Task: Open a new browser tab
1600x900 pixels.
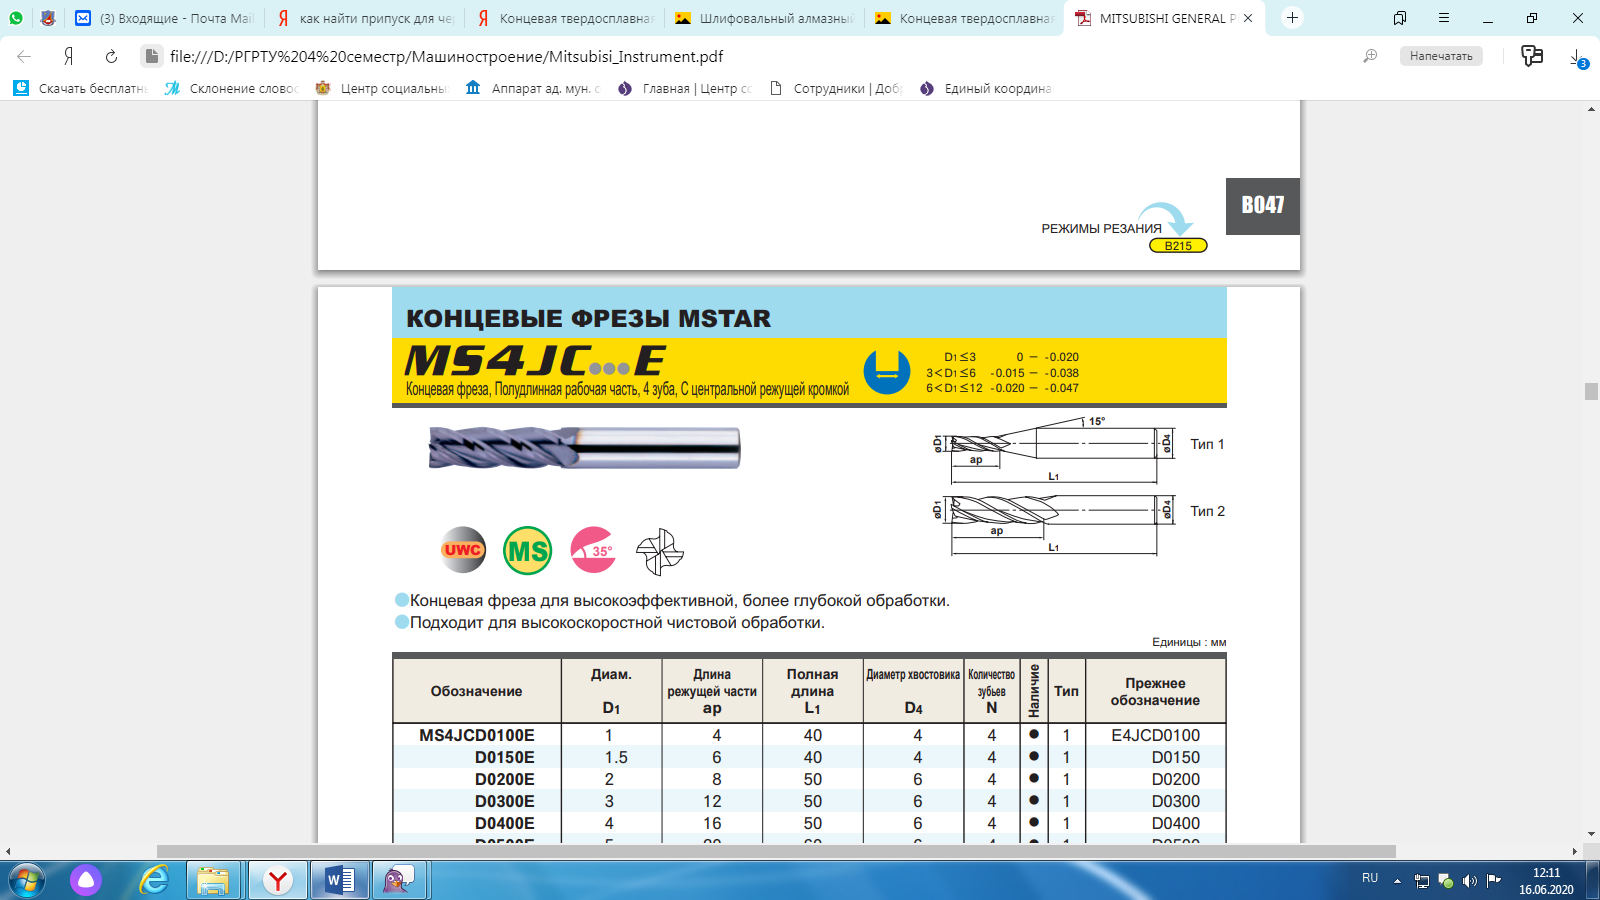Action: pyautogui.click(x=1292, y=18)
